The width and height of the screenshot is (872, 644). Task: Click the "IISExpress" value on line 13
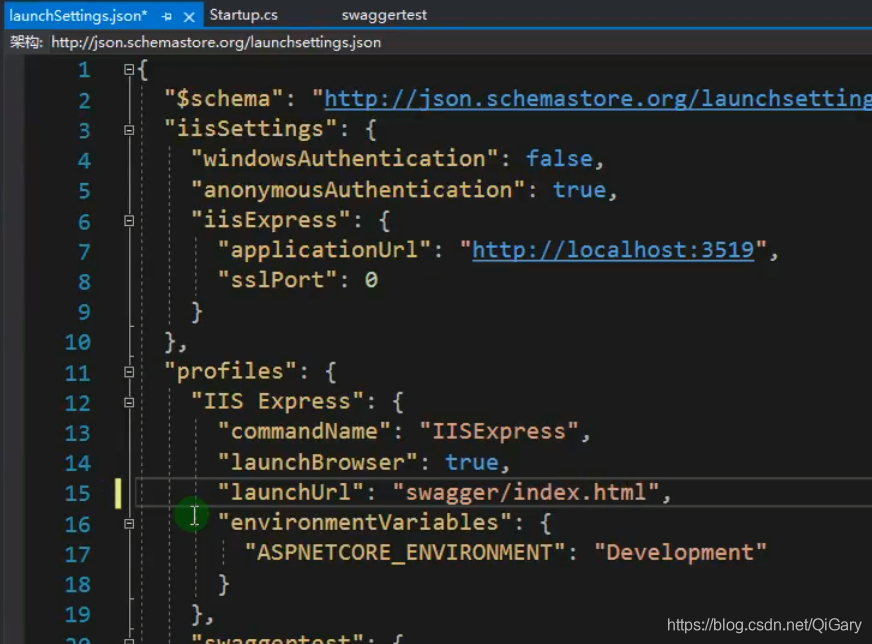click(499, 432)
